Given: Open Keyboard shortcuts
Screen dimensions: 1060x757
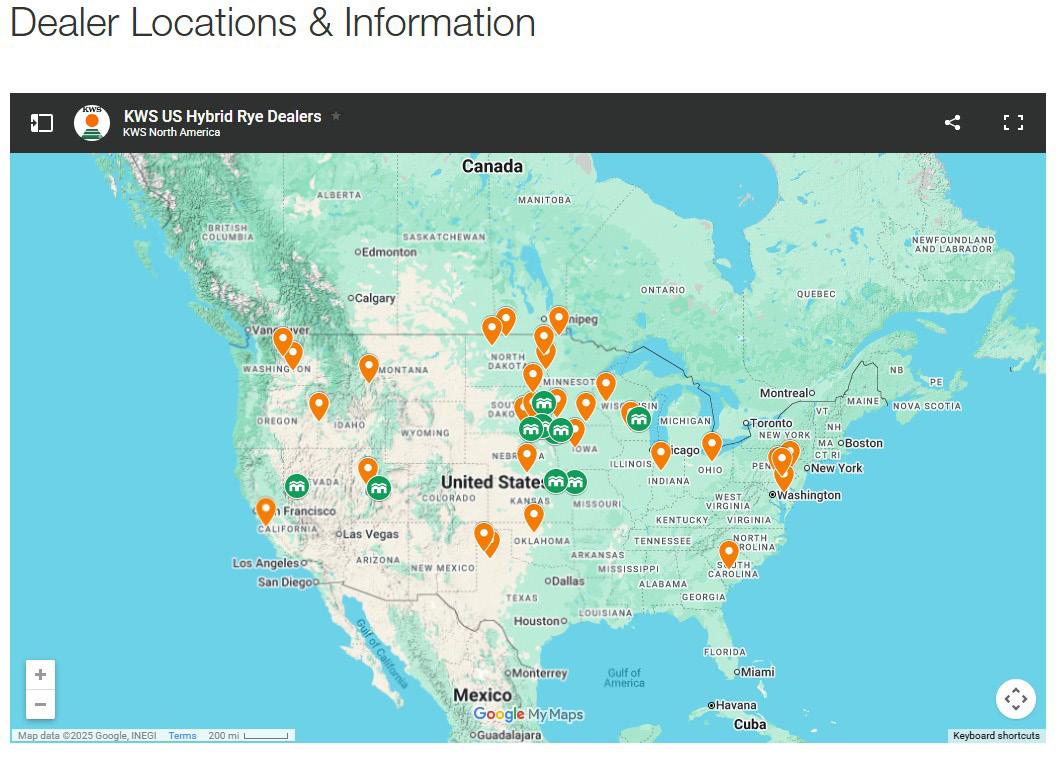Looking at the screenshot, I should [x=996, y=735].
